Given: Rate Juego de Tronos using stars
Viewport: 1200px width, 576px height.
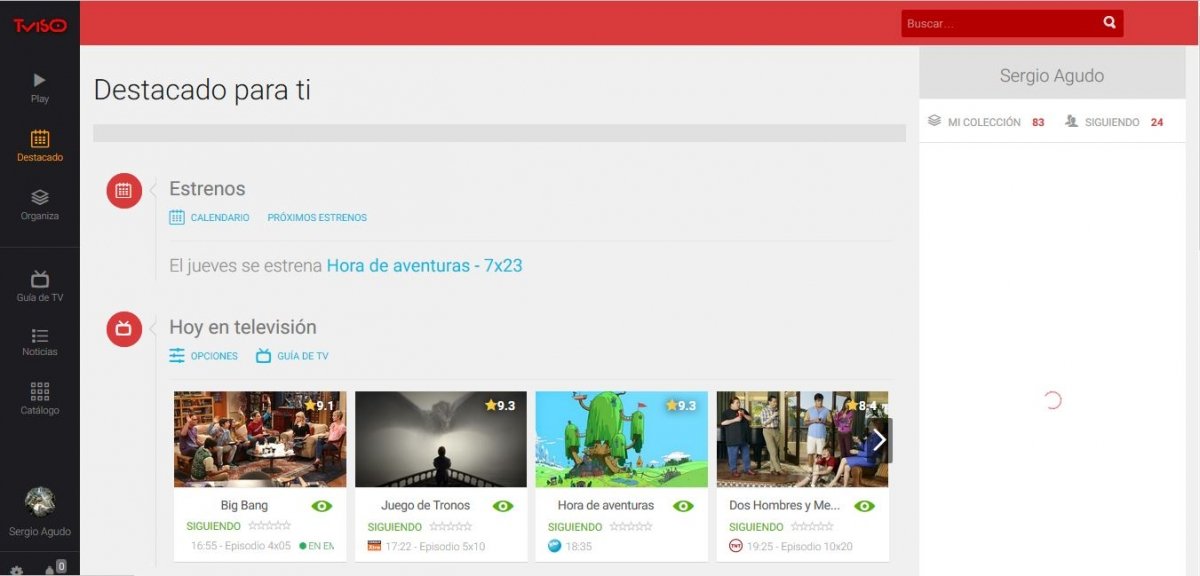Looking at the screenshot, I should coord(450,526).
